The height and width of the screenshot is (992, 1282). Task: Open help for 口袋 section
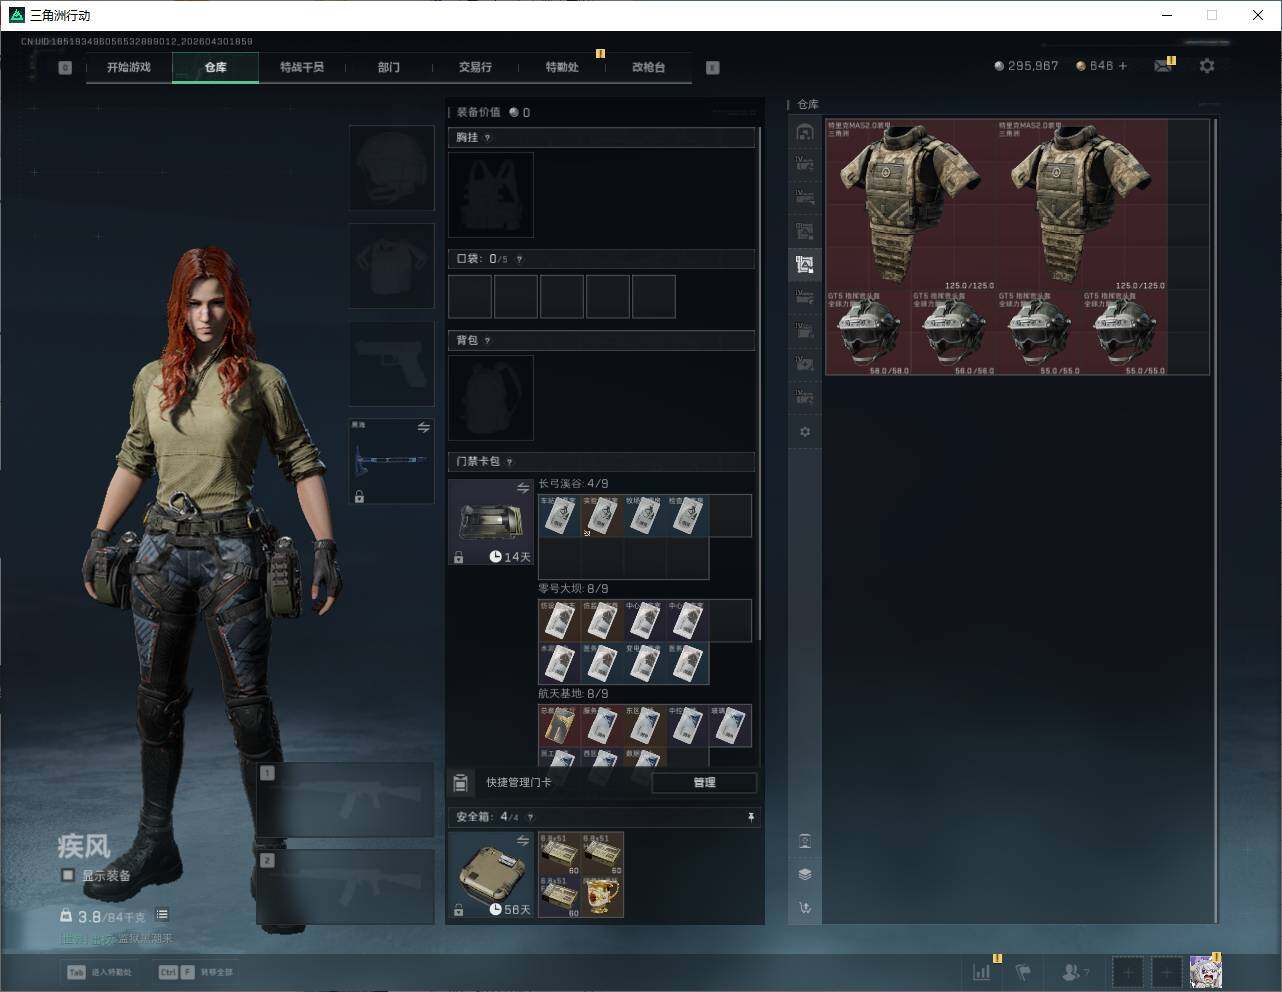click(519, 259)
